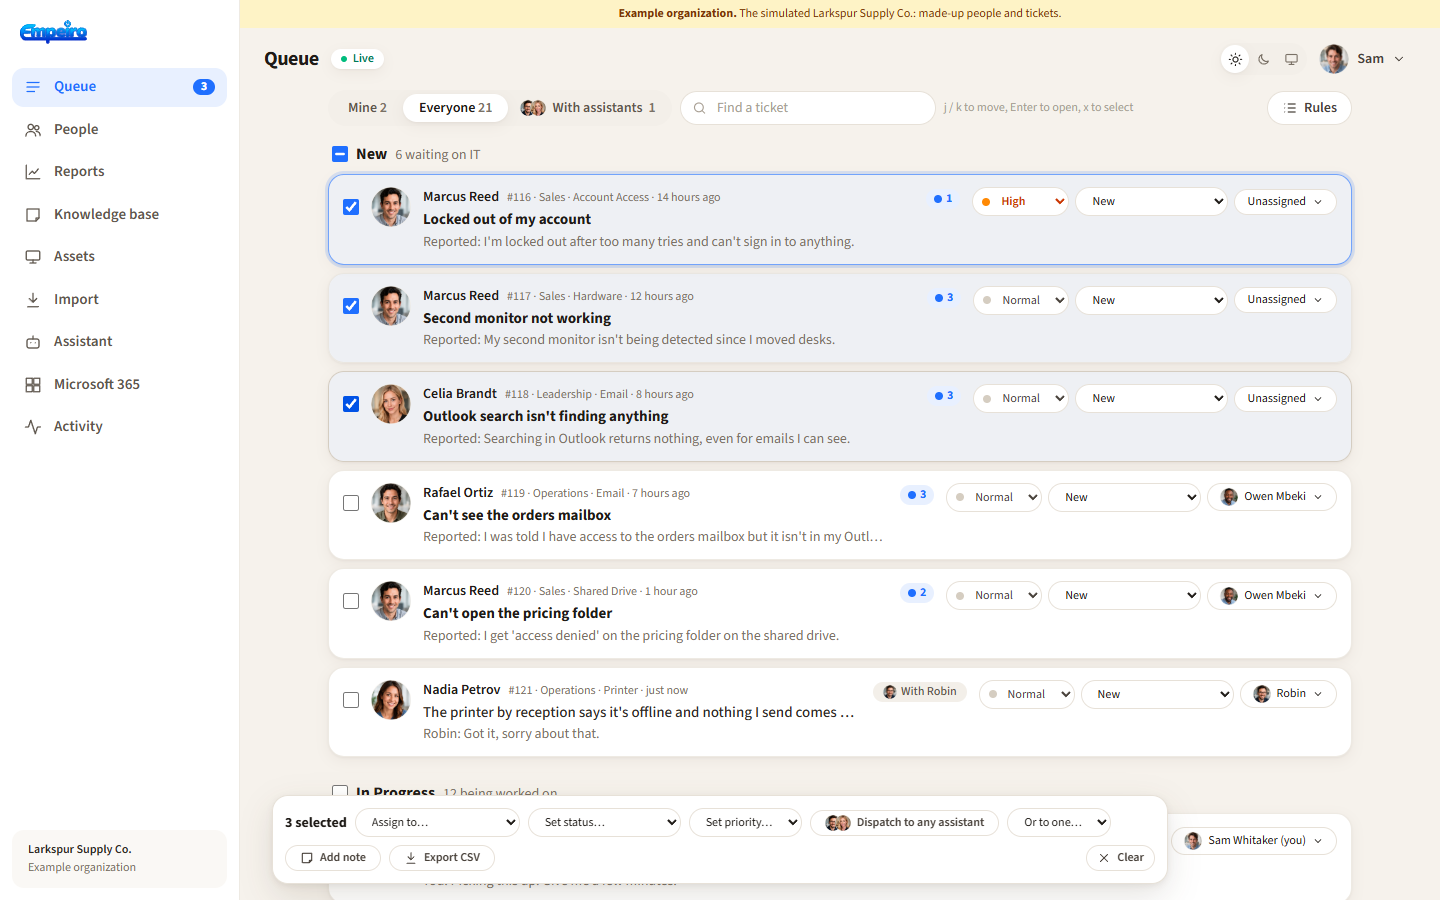The height and width of the screenshot is (900, 1440).
Task: Open the Set status… dropdown
Action: [604, 823]
